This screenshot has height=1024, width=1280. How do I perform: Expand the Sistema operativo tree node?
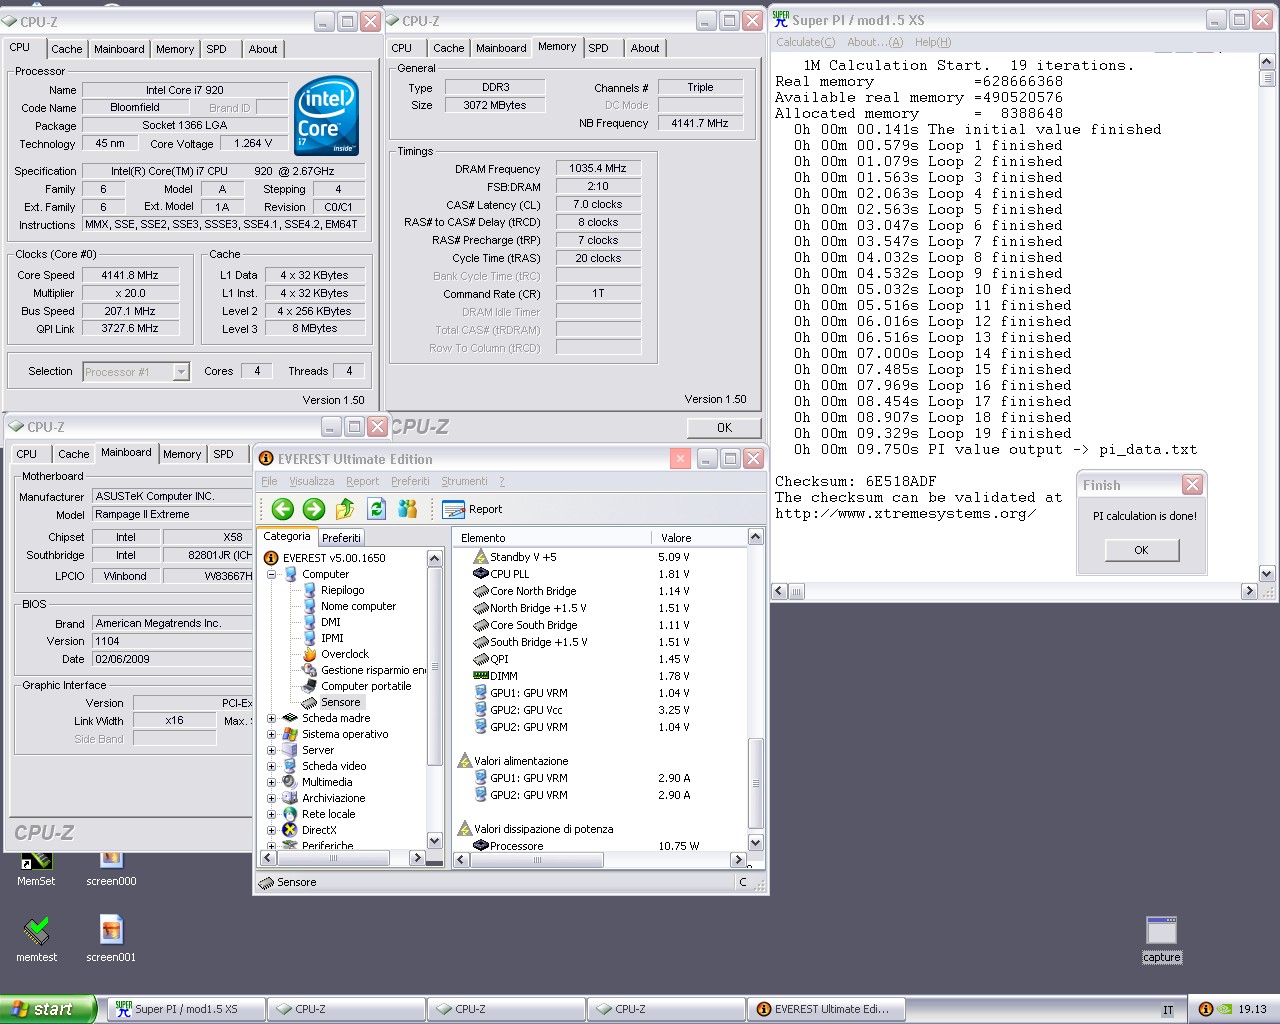(271, 734)
